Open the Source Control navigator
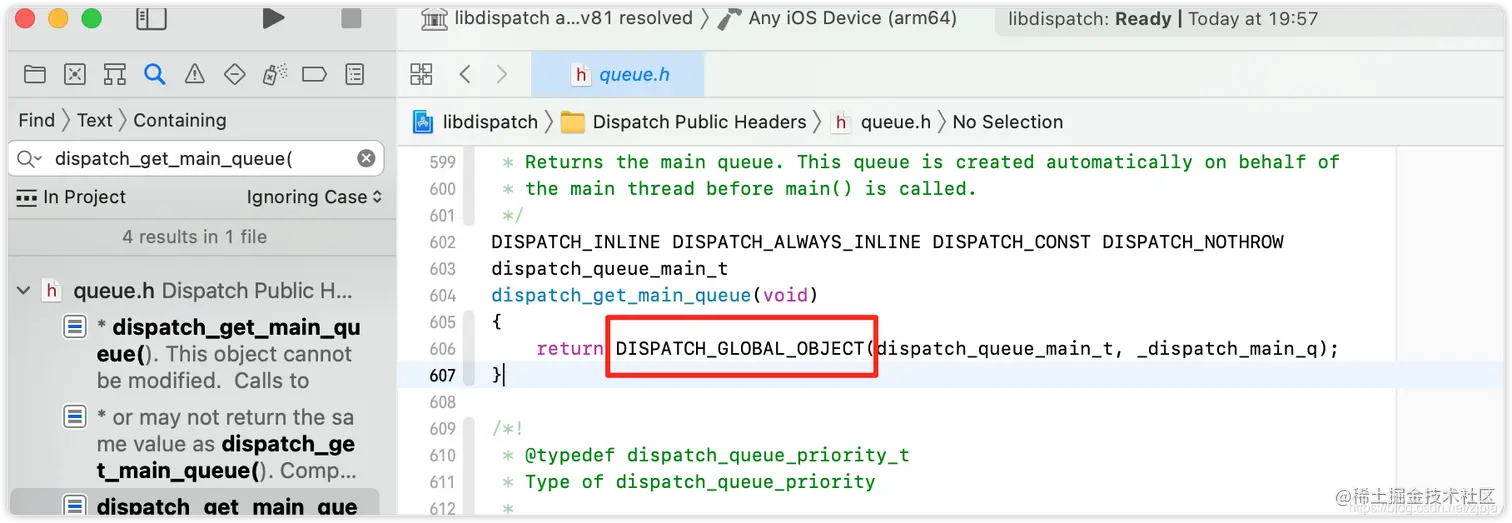Viewport: 1512px width, 523px height. (75, 74)
